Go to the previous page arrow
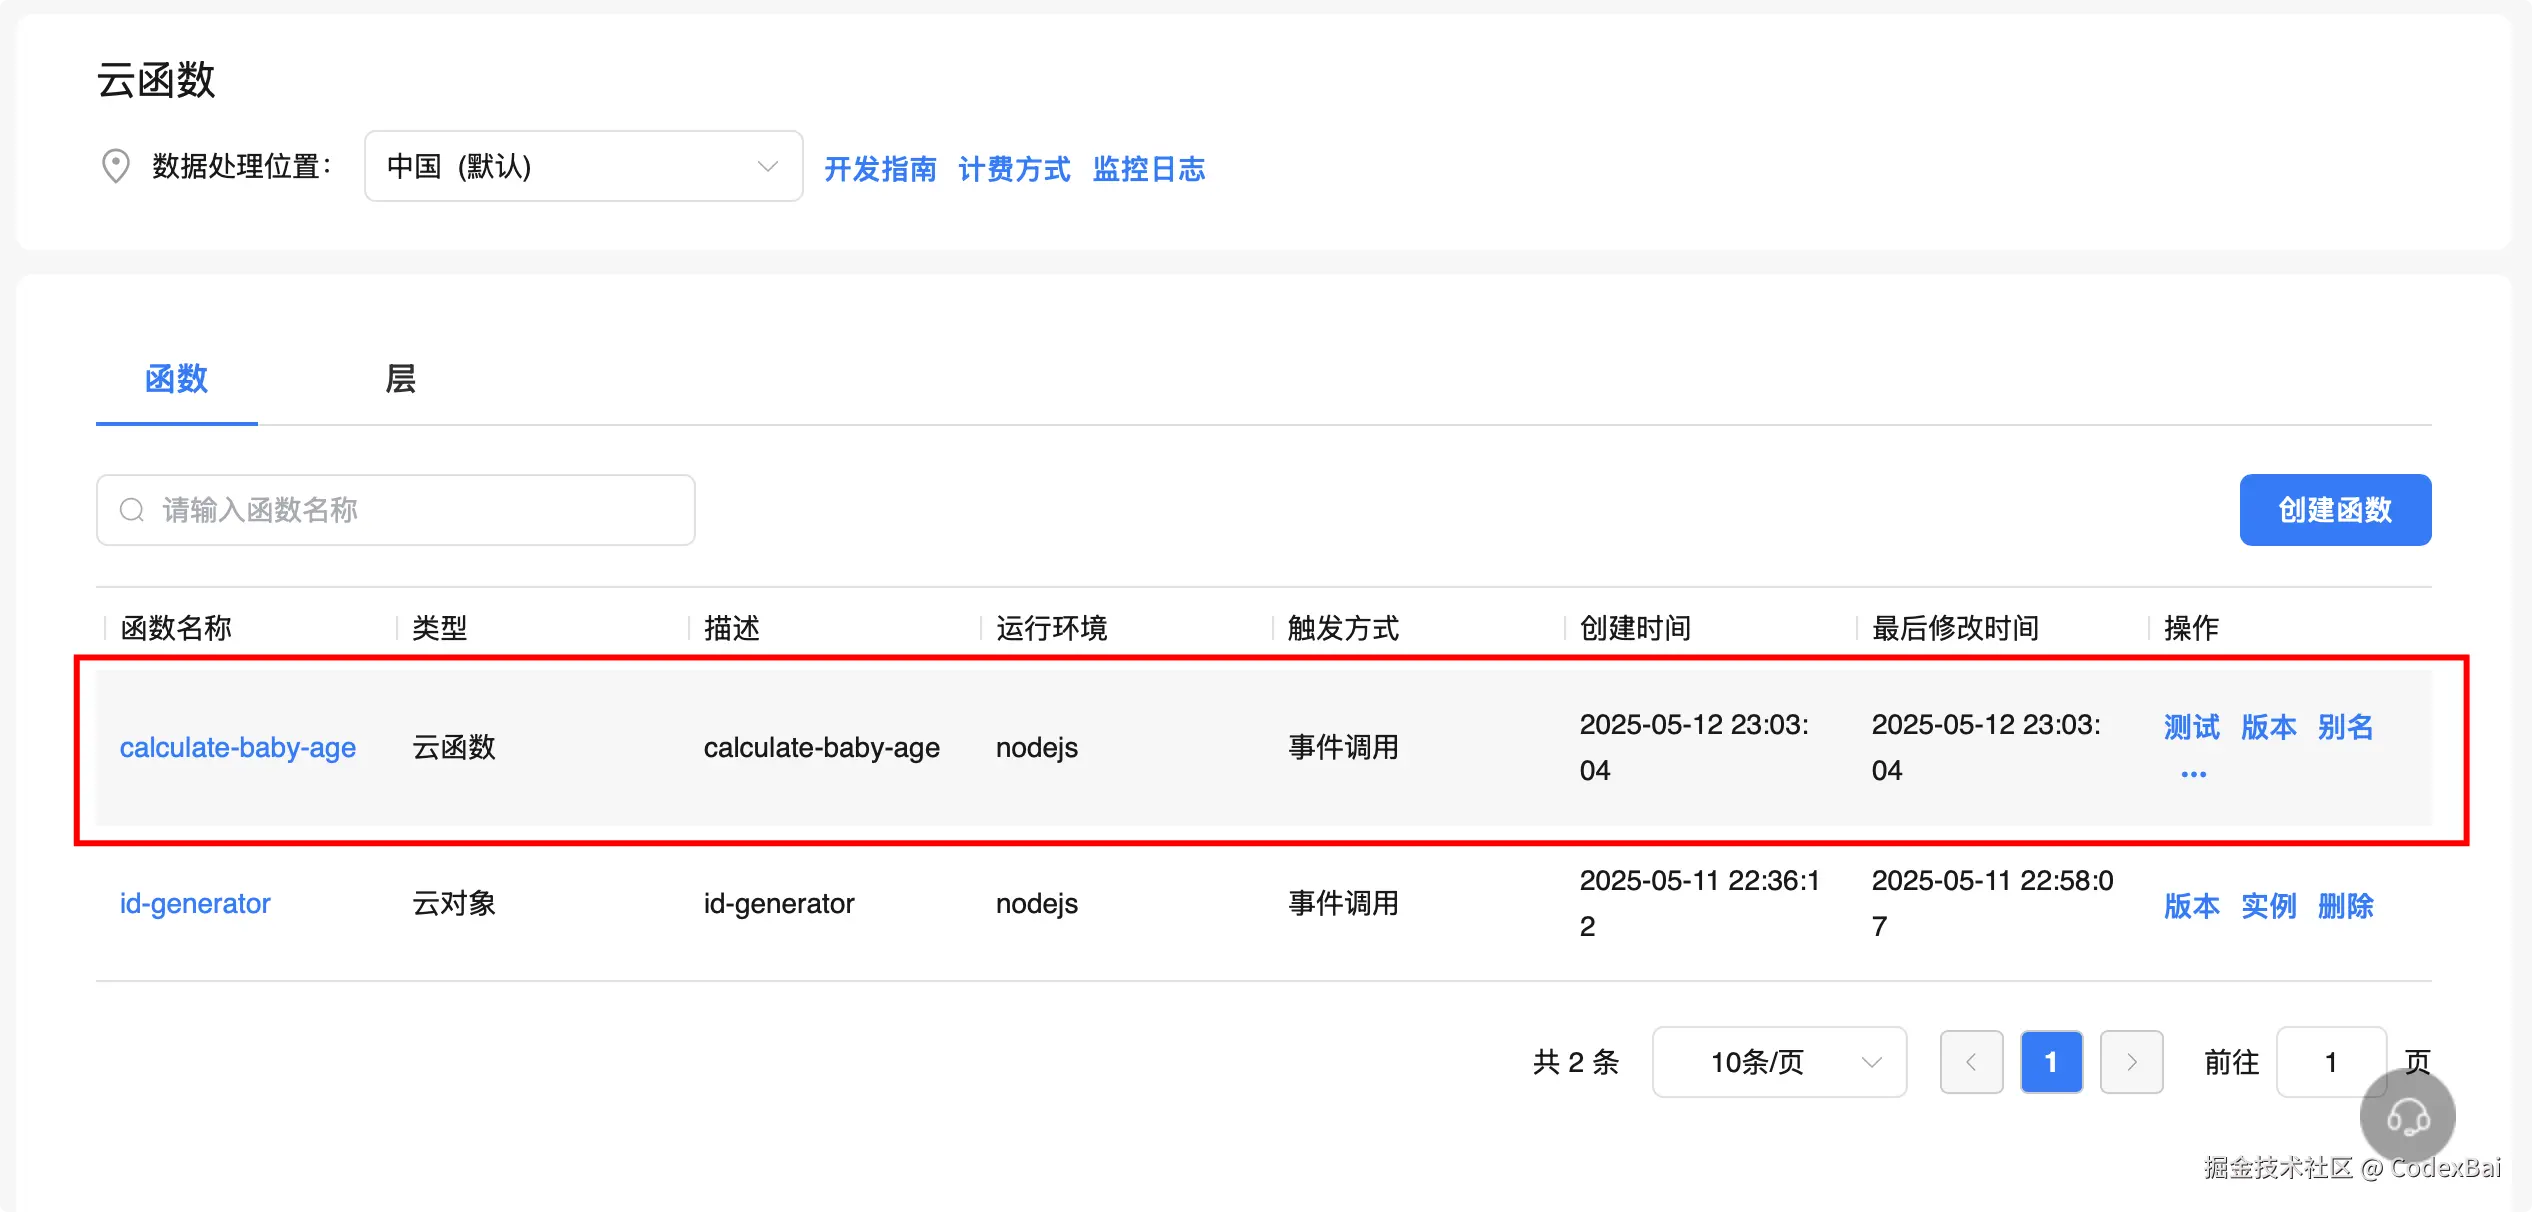 click(x=1971, y=1062)
